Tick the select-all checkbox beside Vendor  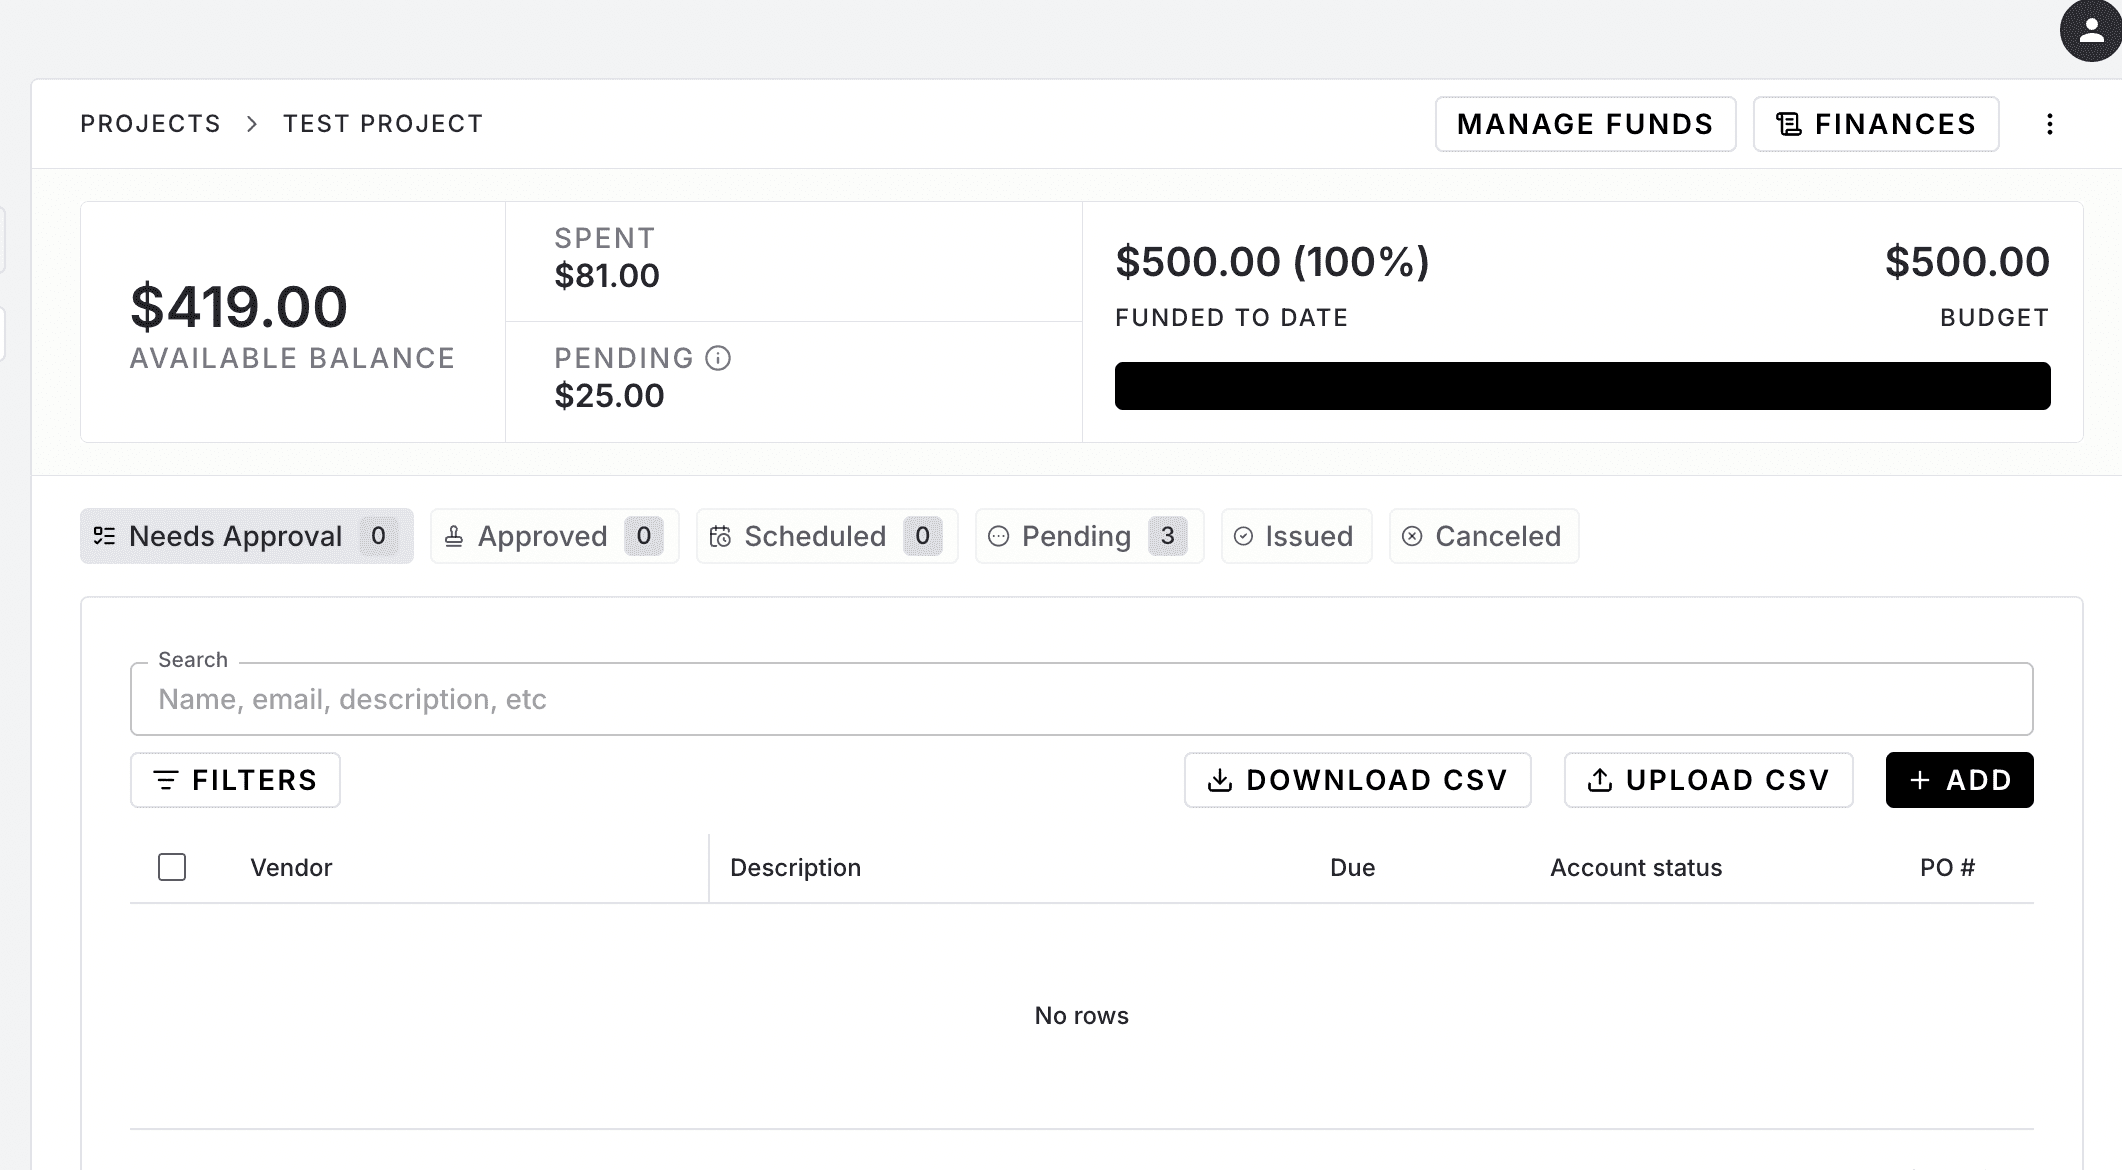172,867
